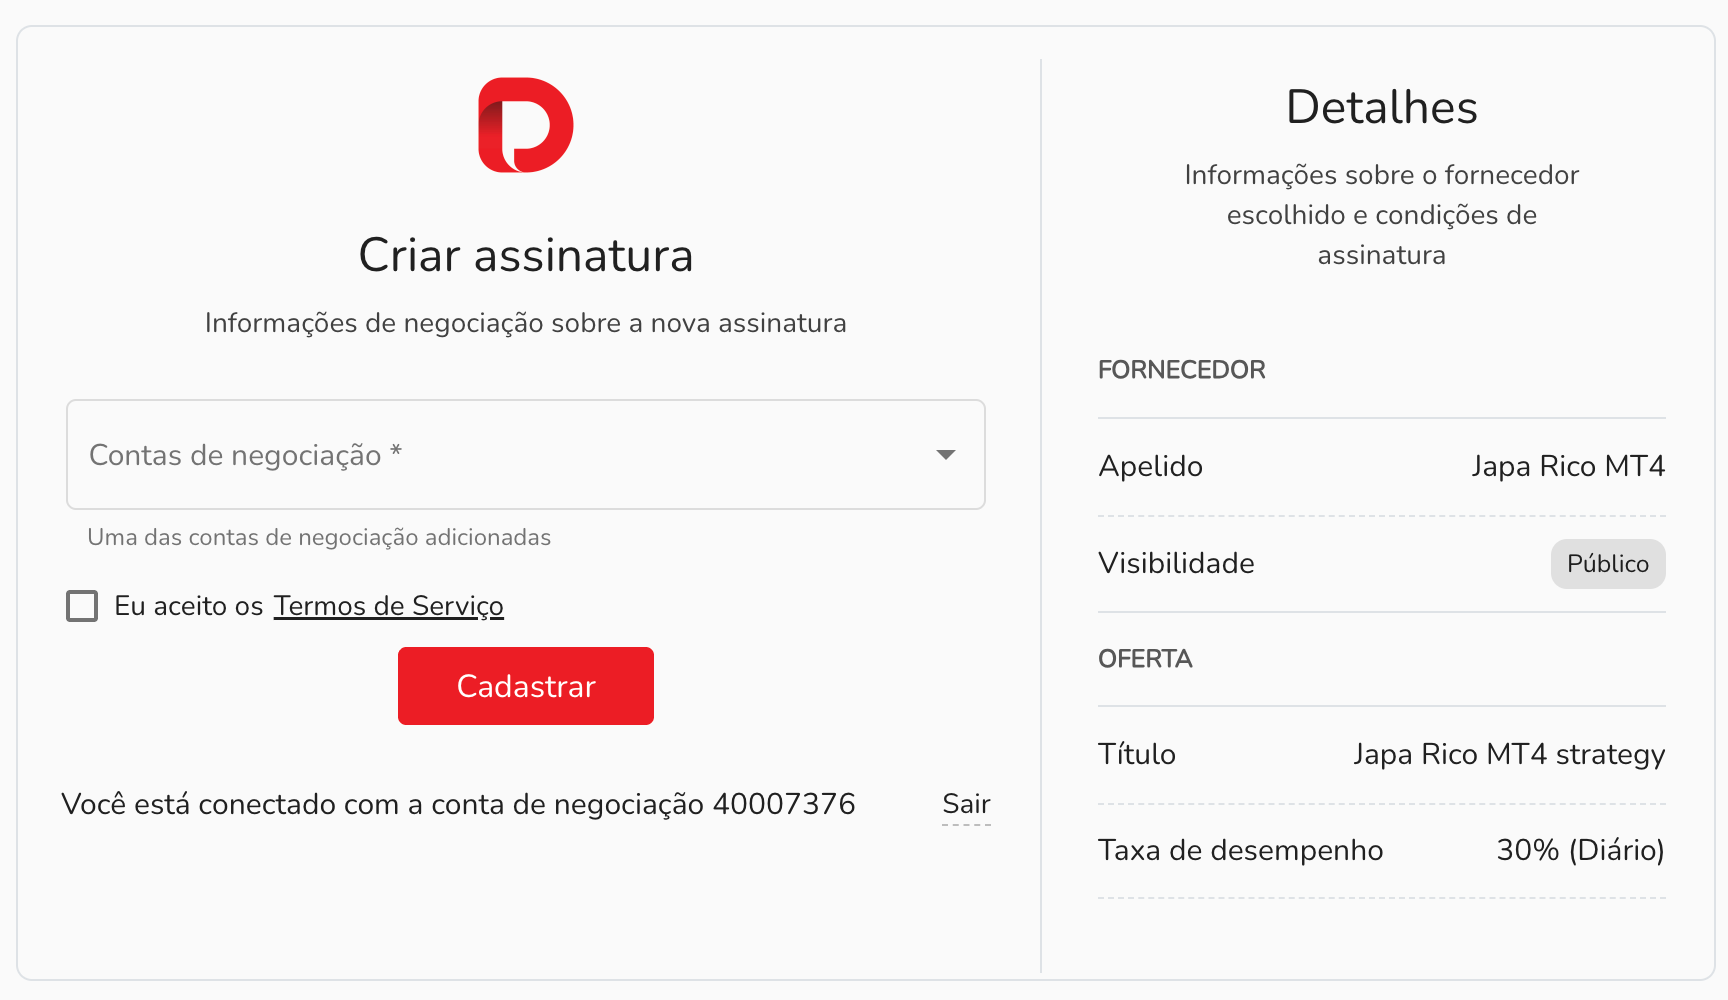1728x1000 pixels.
Task: Expand the dropdown arrow for trading accounts
Action: tap(945, 455)
